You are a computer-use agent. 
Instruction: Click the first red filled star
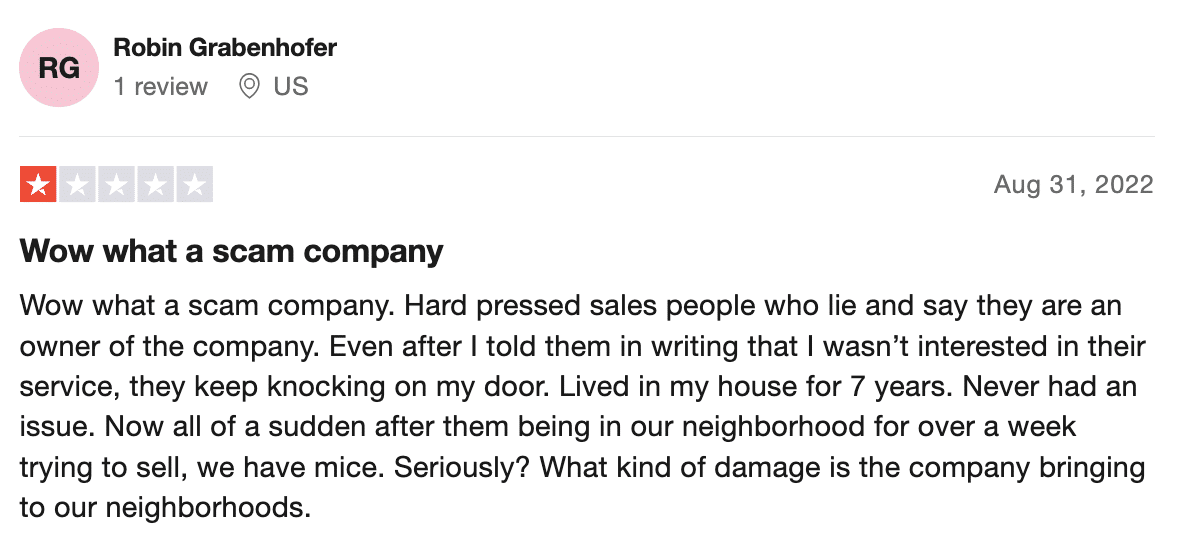[x=38, y=184]
